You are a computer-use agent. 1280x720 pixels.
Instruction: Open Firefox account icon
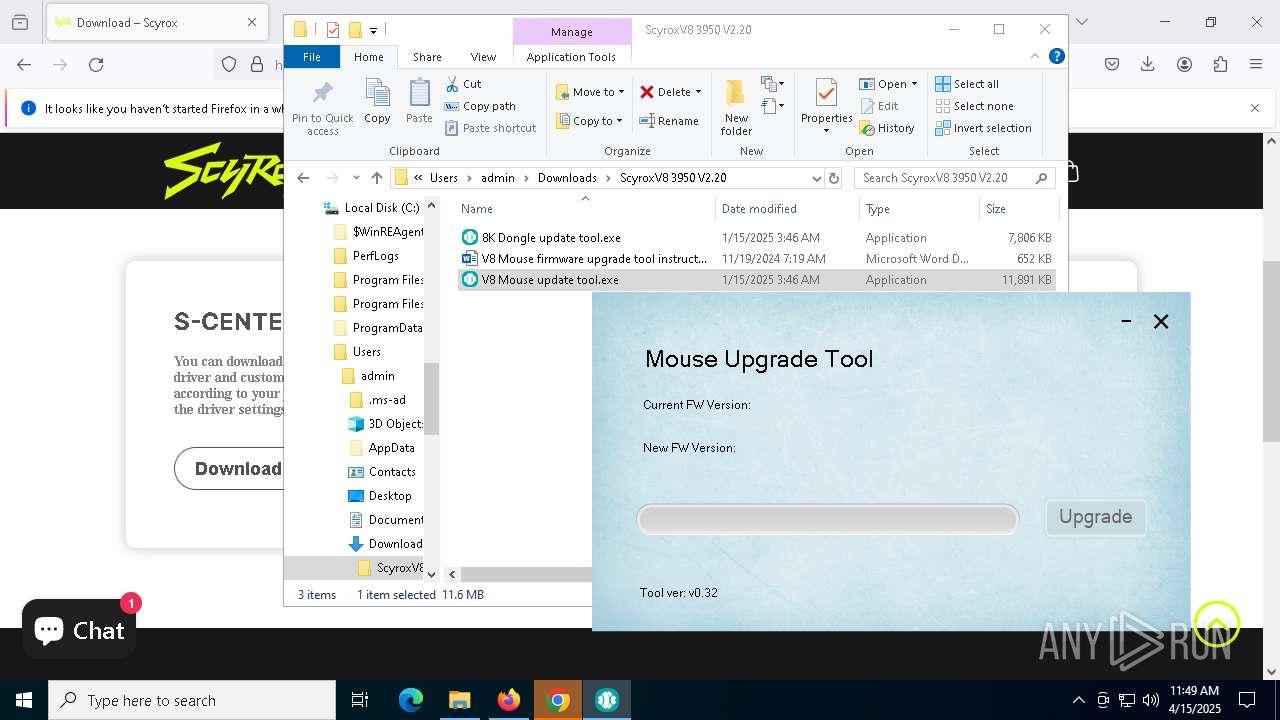1184,64
